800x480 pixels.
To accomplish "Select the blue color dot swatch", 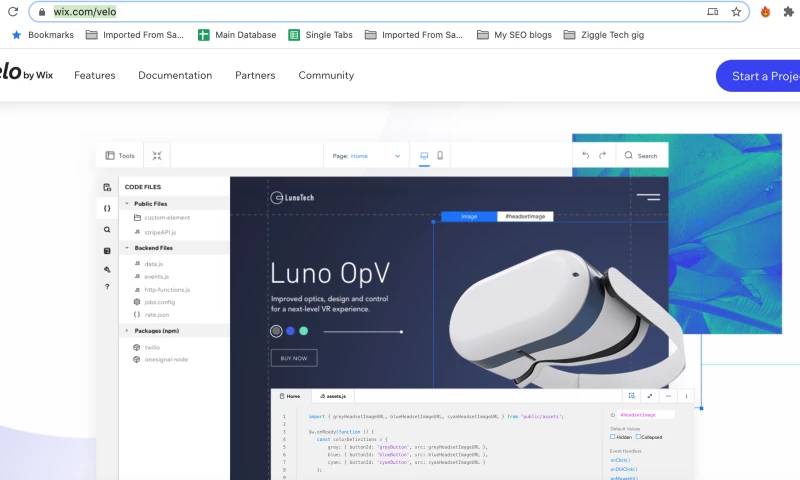I will point(290,331).
